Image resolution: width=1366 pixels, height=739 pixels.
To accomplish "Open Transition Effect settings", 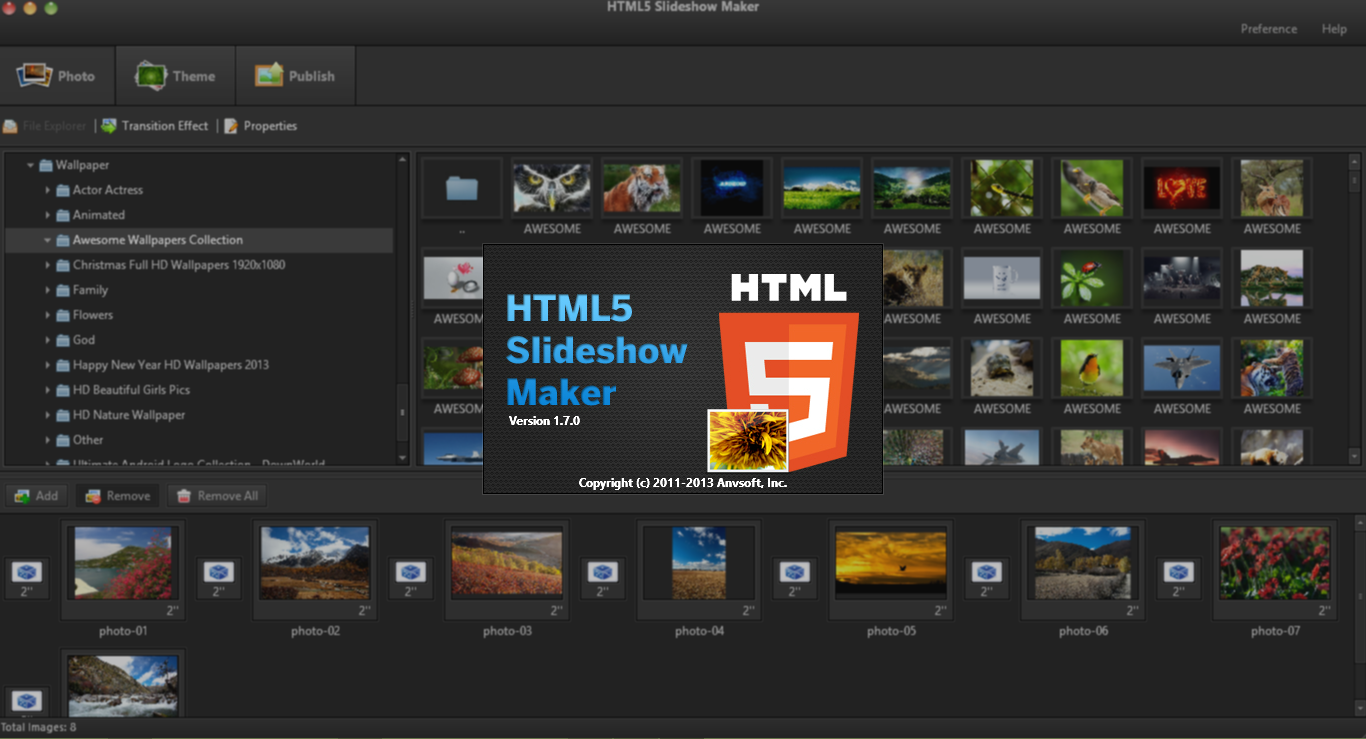I will [x=155, y=126].
